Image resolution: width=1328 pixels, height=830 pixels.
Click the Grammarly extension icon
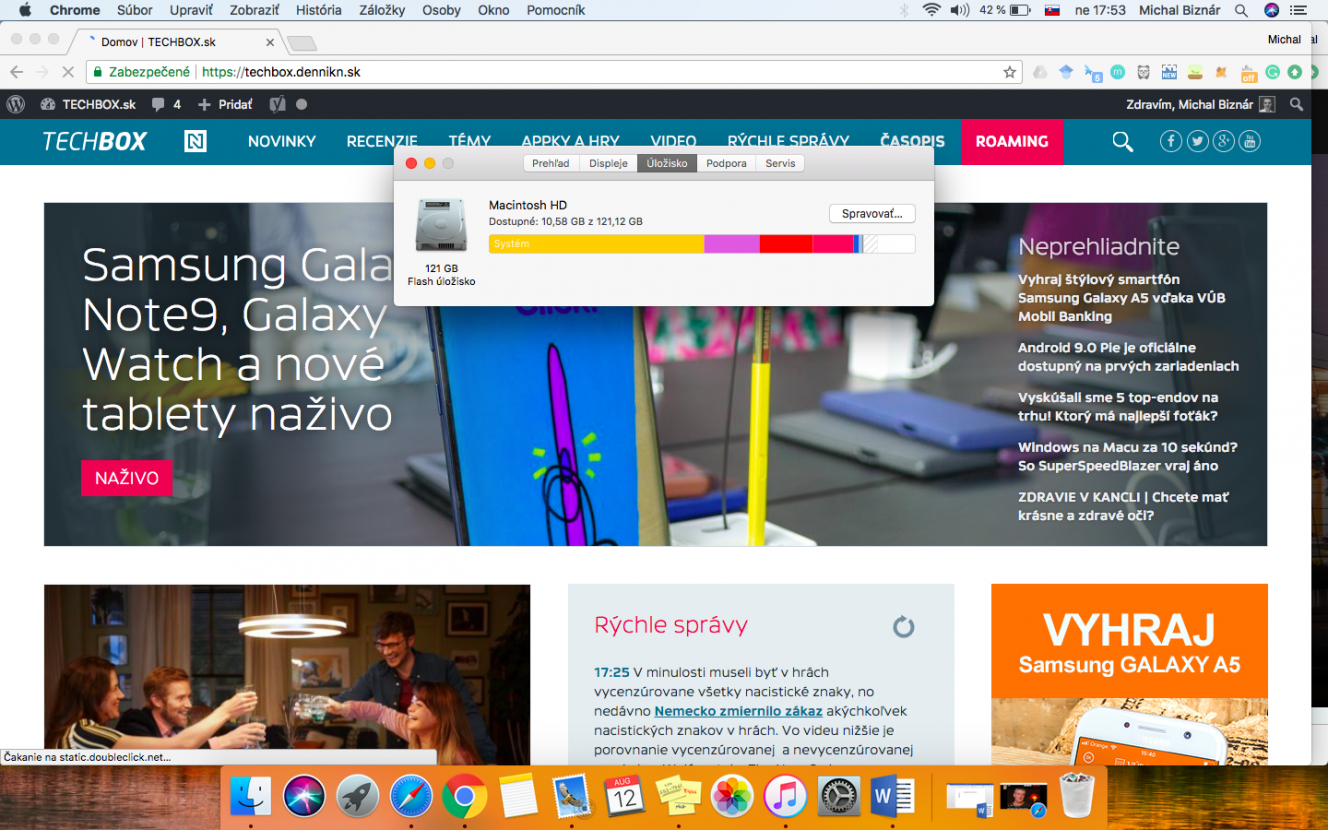click(x=1272, y=72)
